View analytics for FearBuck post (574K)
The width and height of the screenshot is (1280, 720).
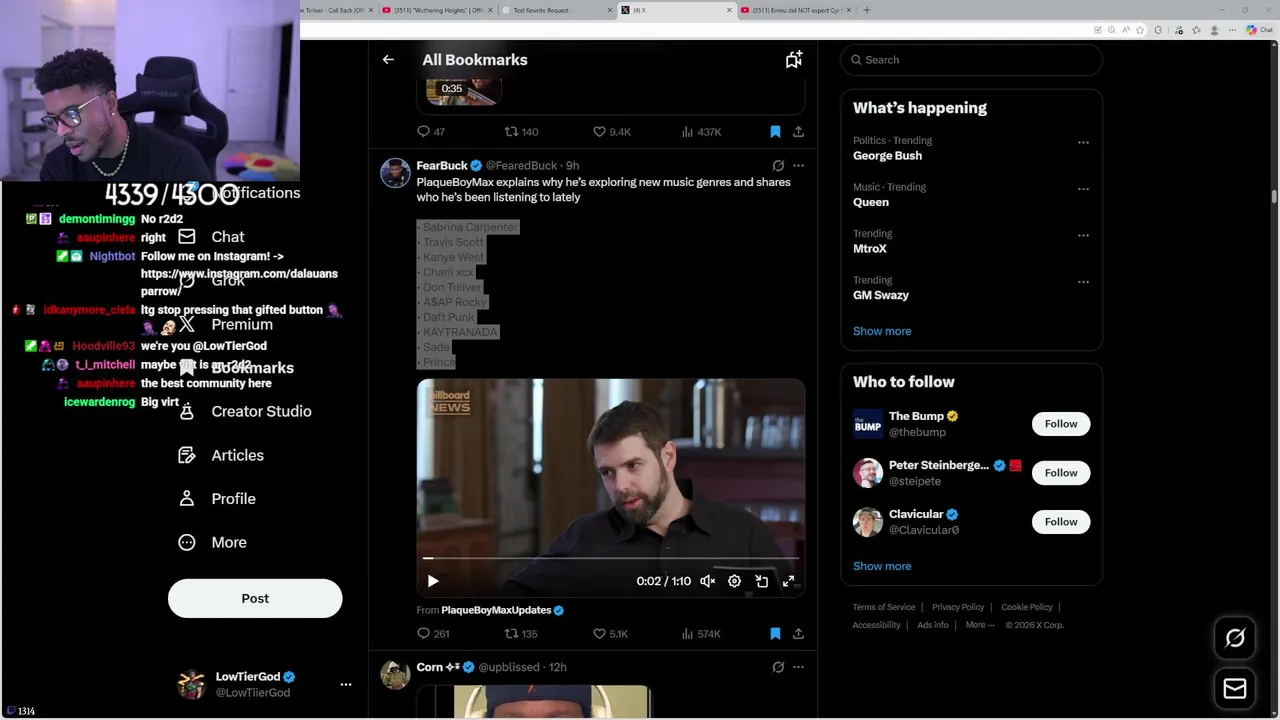(700, 634)
